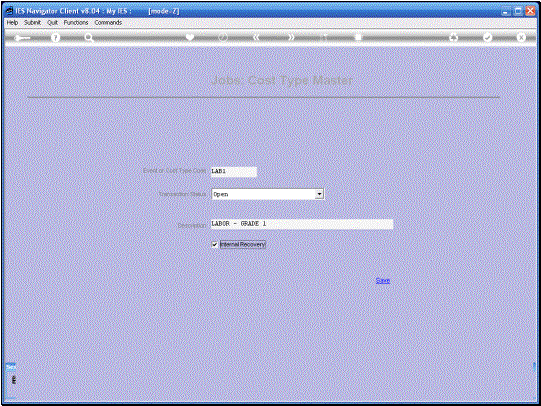This screenshot has width=541, height=406.
Task: Click the round X cancel icon in toolbar
Action: click(x=521, y=37)
